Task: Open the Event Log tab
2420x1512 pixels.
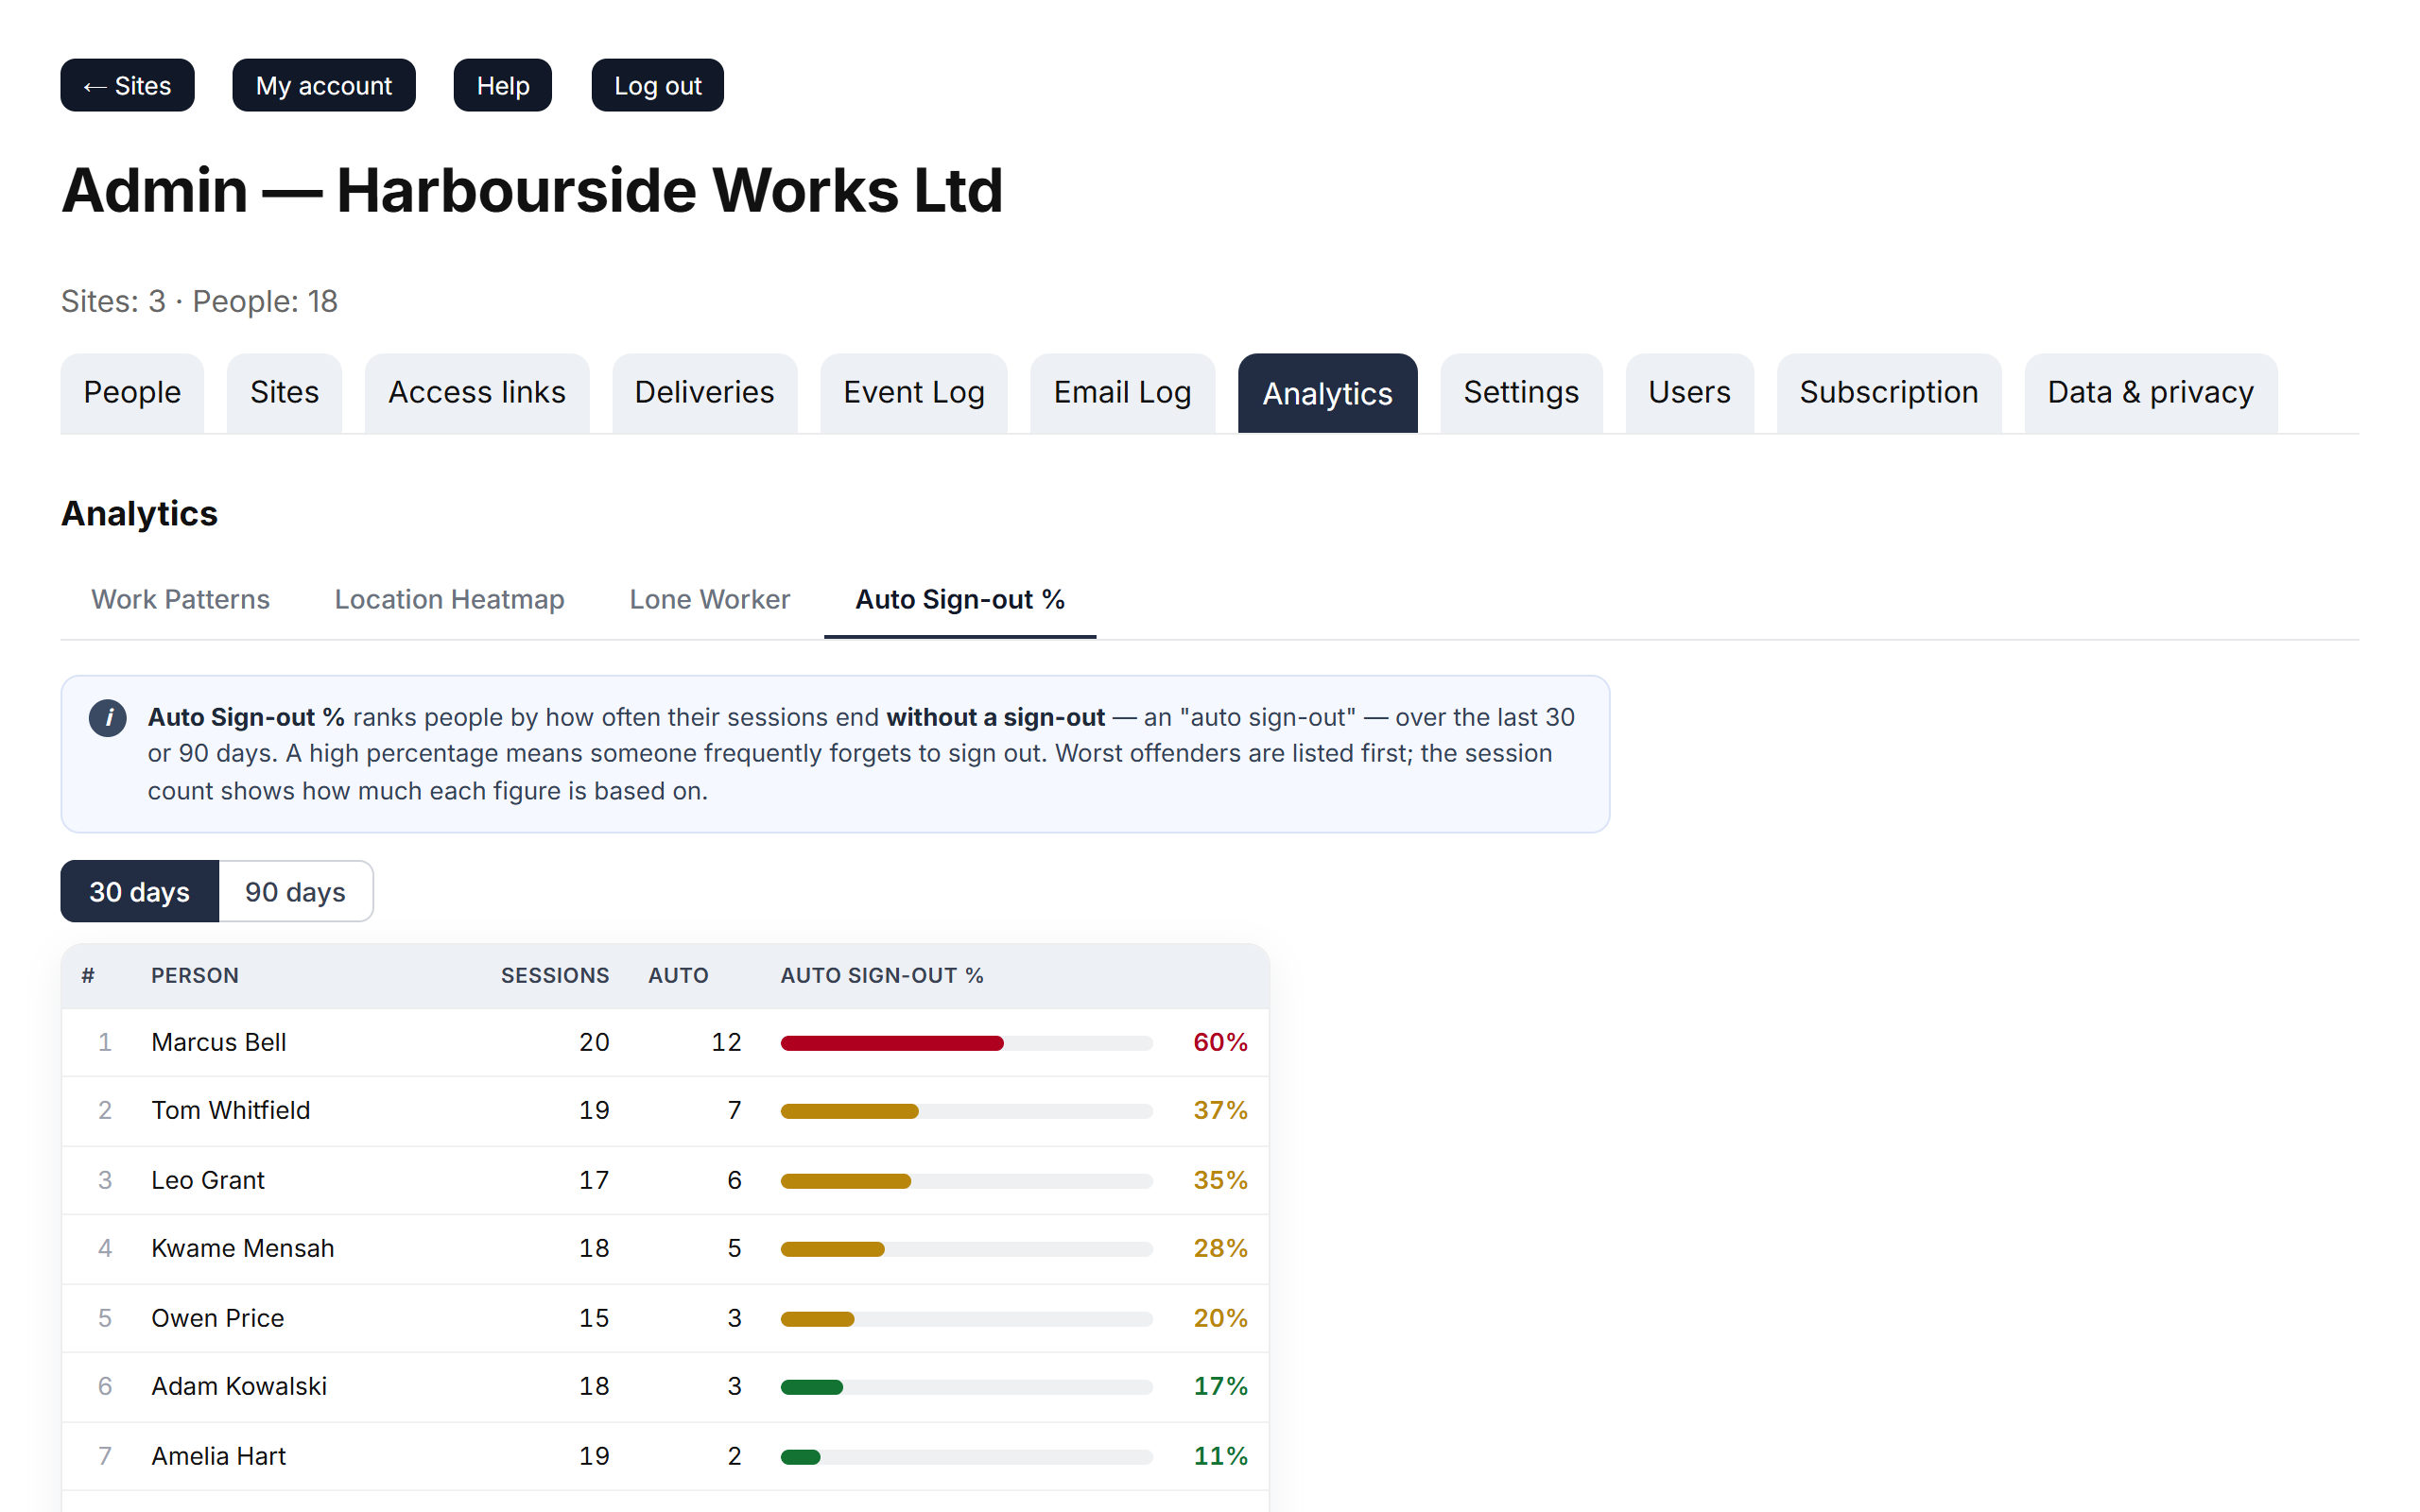Action: click(914, 393)
